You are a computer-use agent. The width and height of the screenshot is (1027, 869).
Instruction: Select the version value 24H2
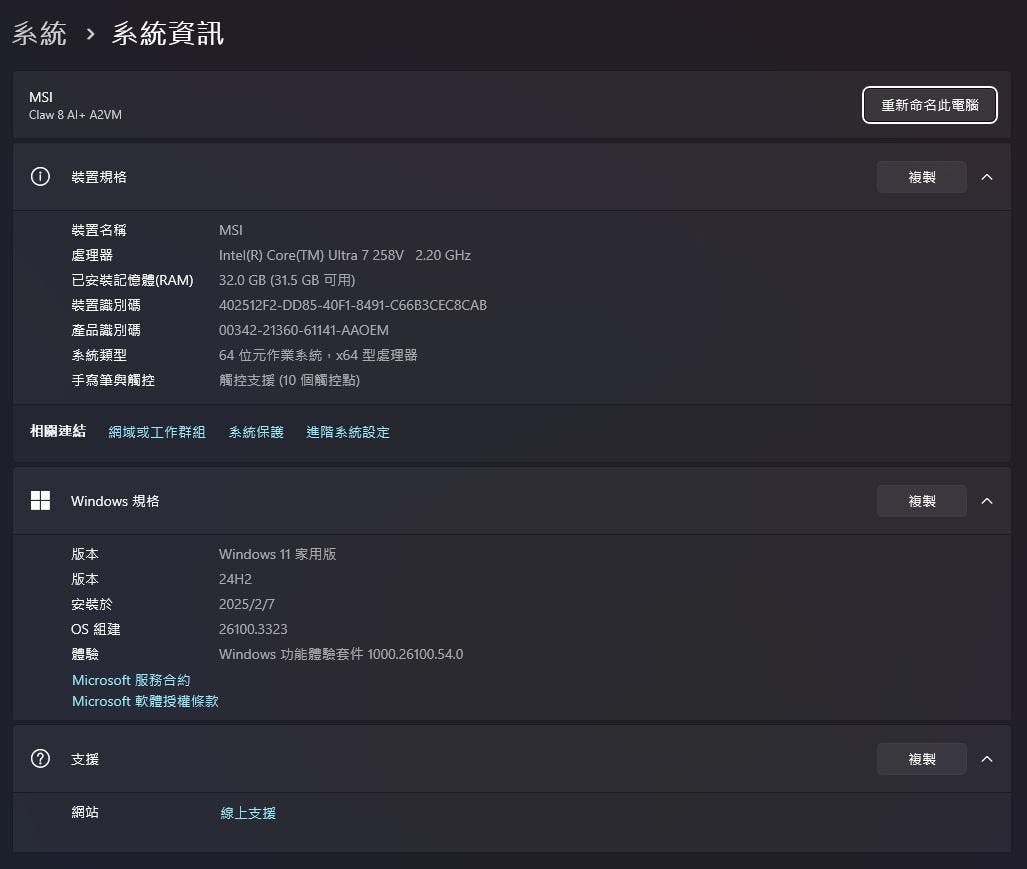pyautogui.click(x=235, y=579)
